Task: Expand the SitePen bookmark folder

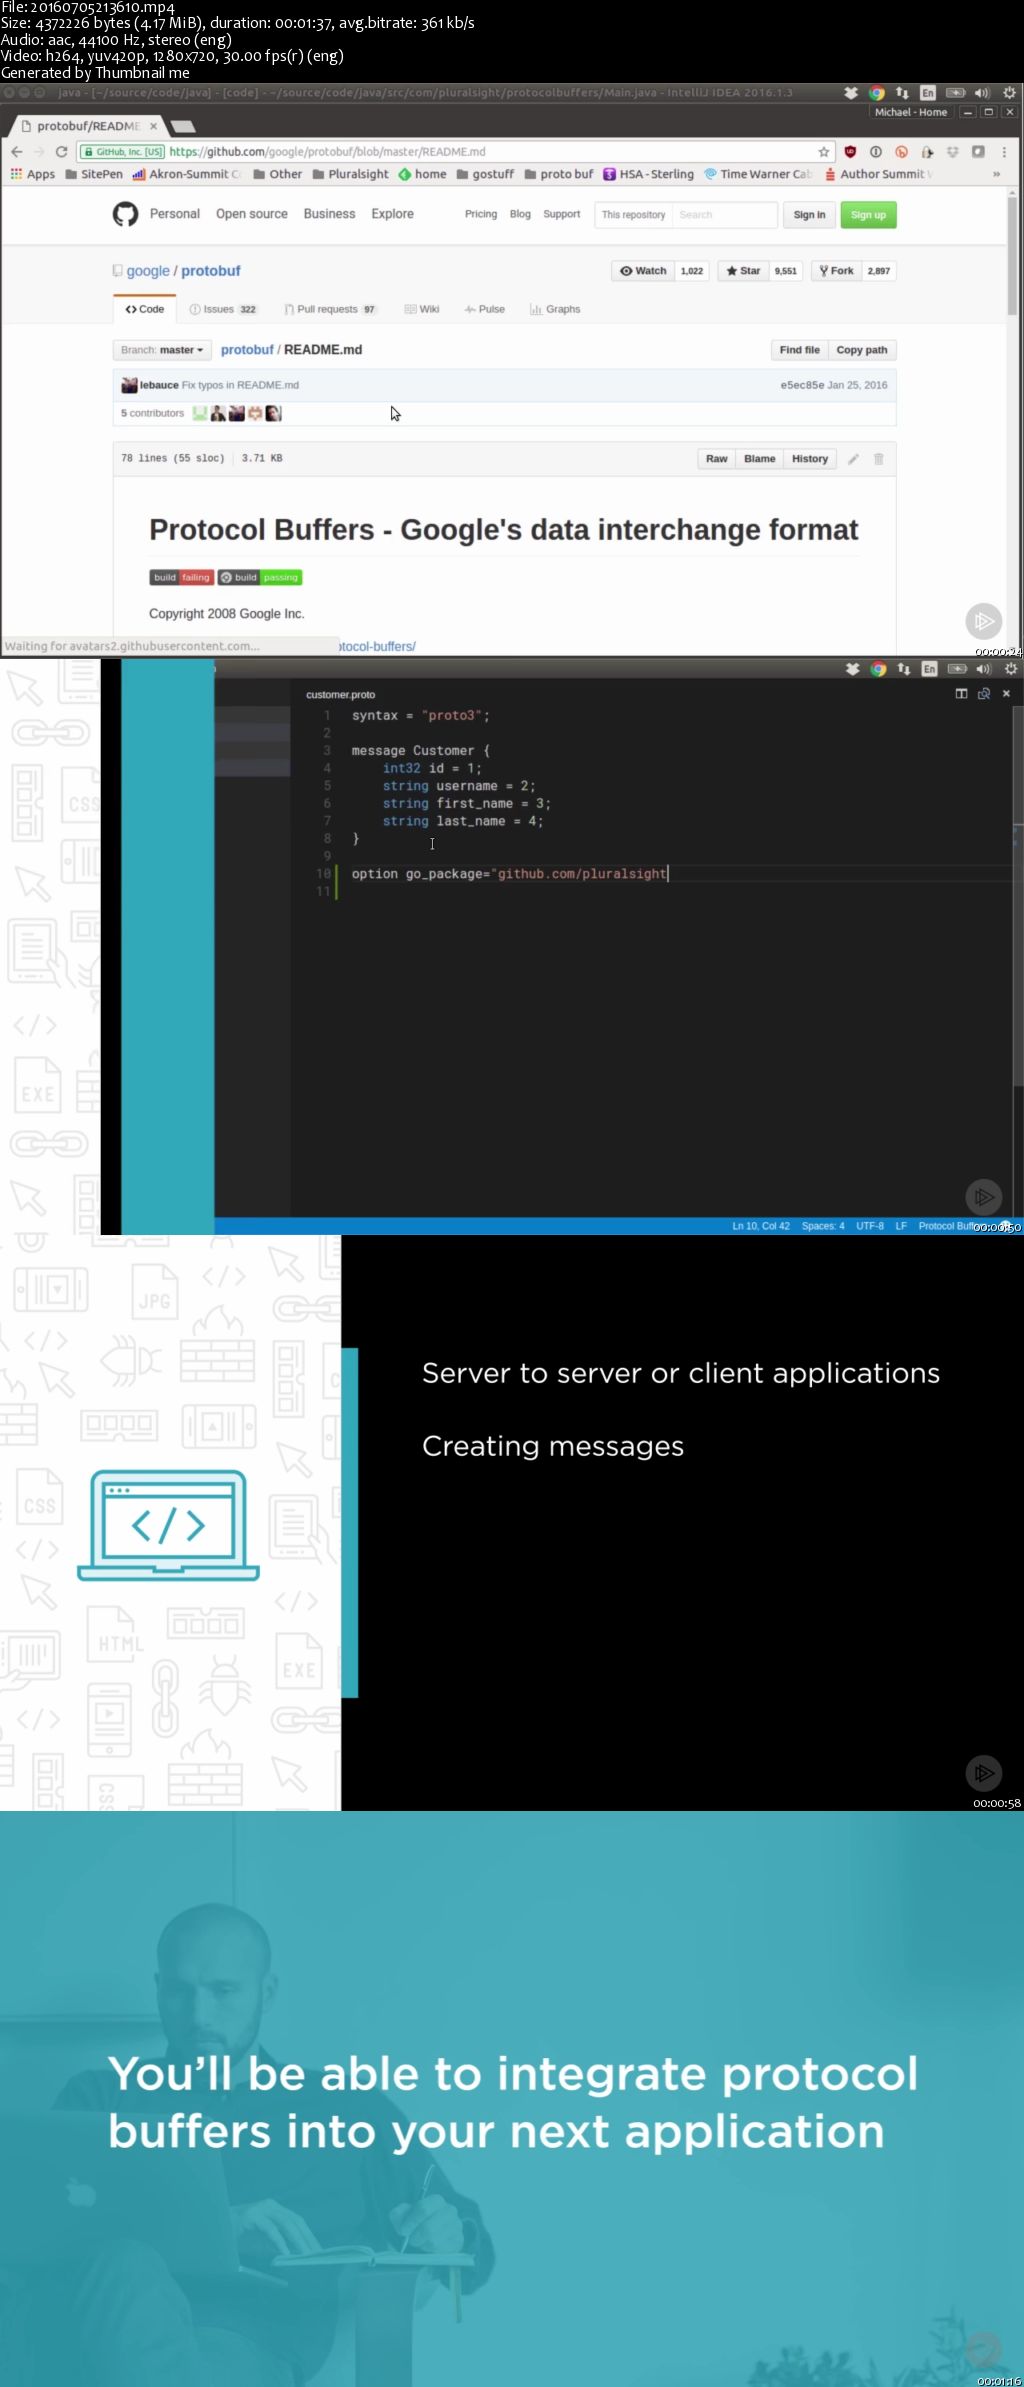Action: tap(94, 174)
